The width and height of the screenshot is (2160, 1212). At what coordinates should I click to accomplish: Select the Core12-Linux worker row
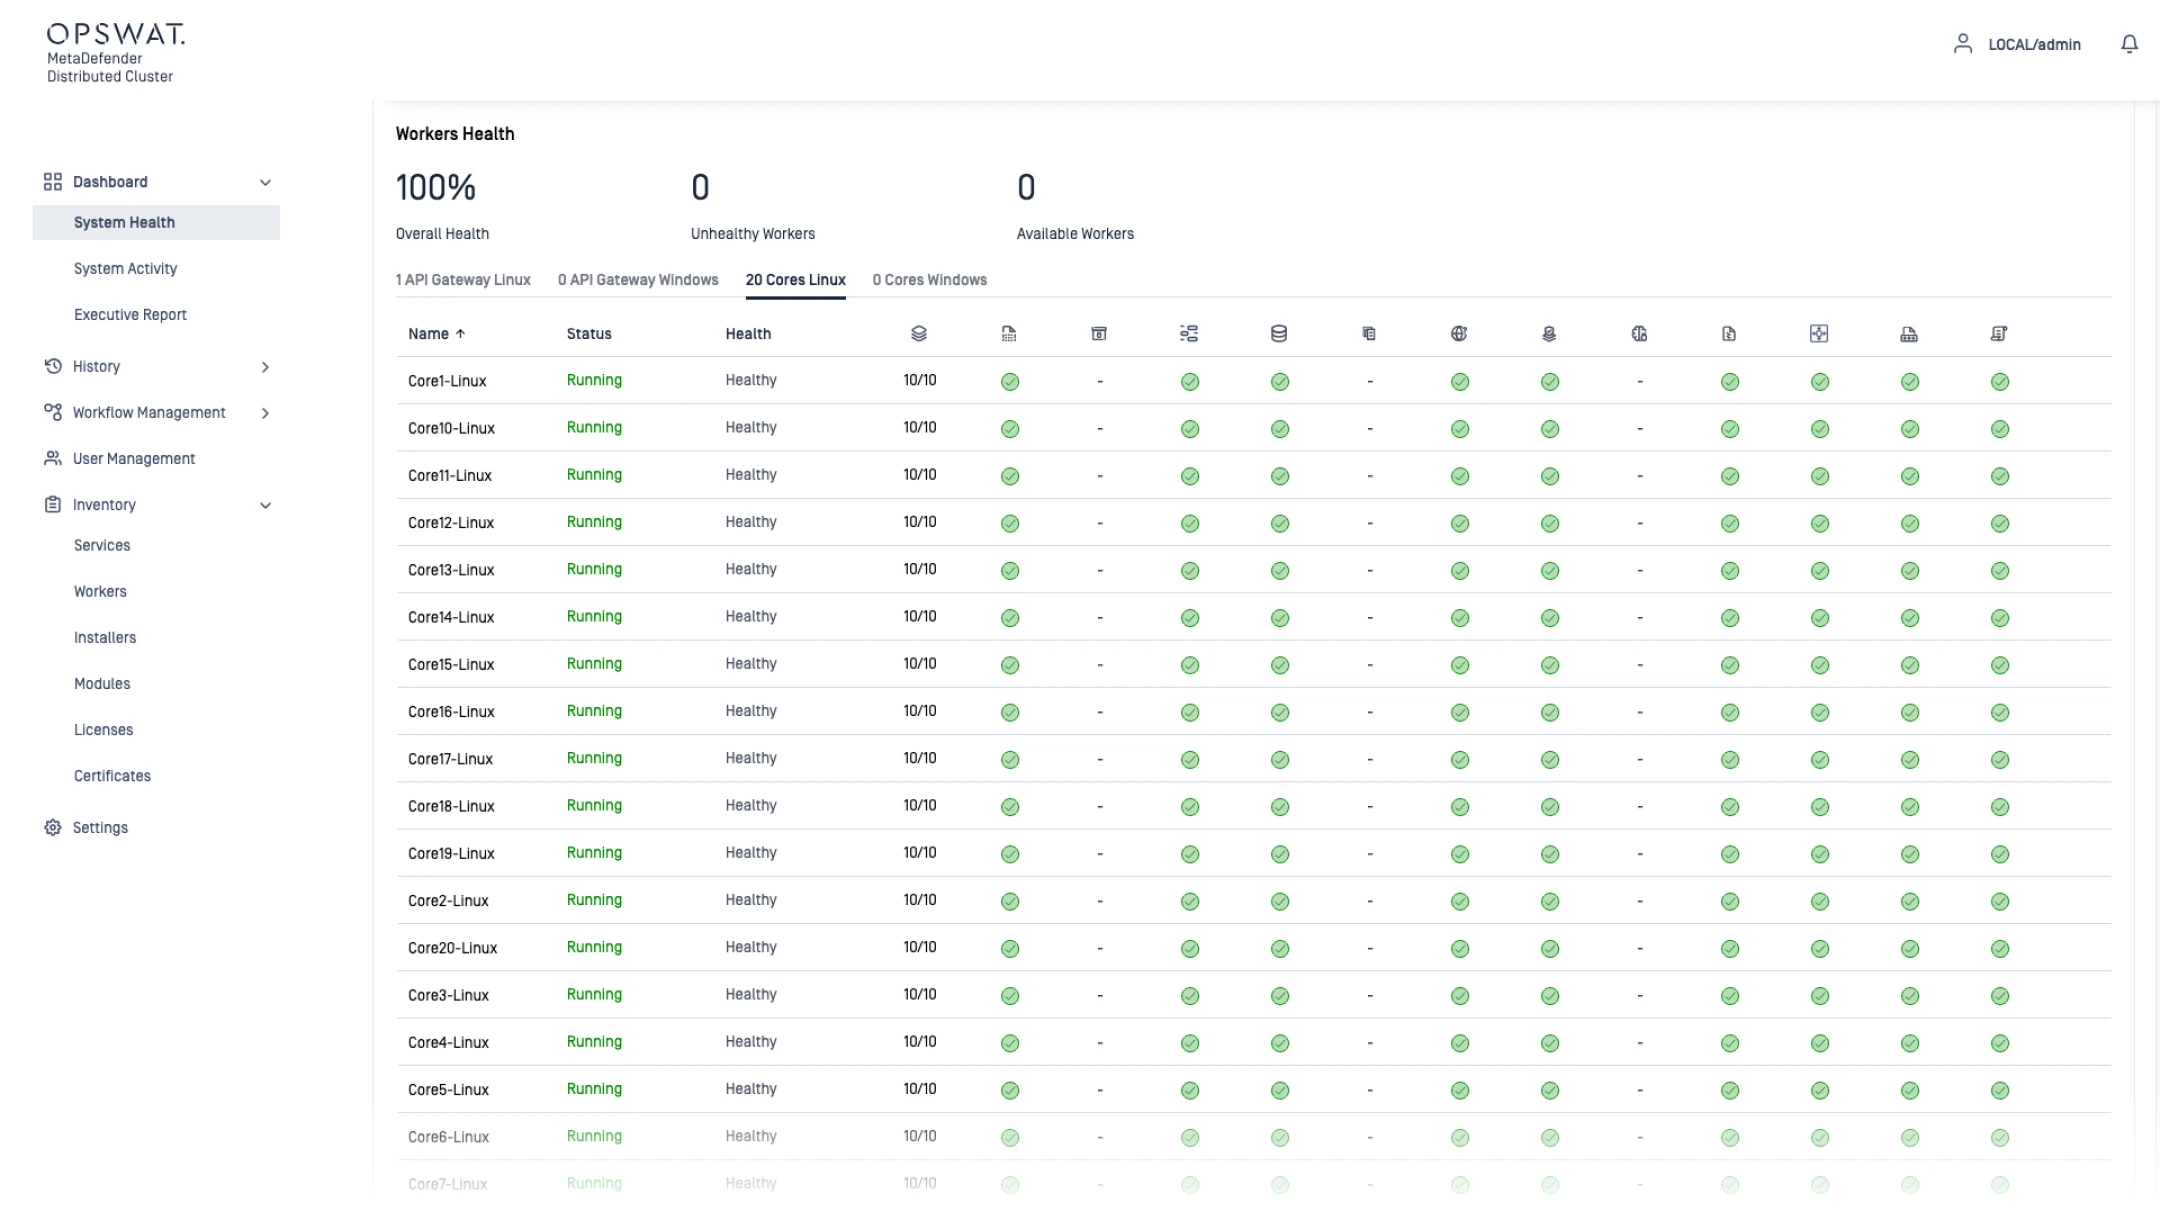(451, 523)
